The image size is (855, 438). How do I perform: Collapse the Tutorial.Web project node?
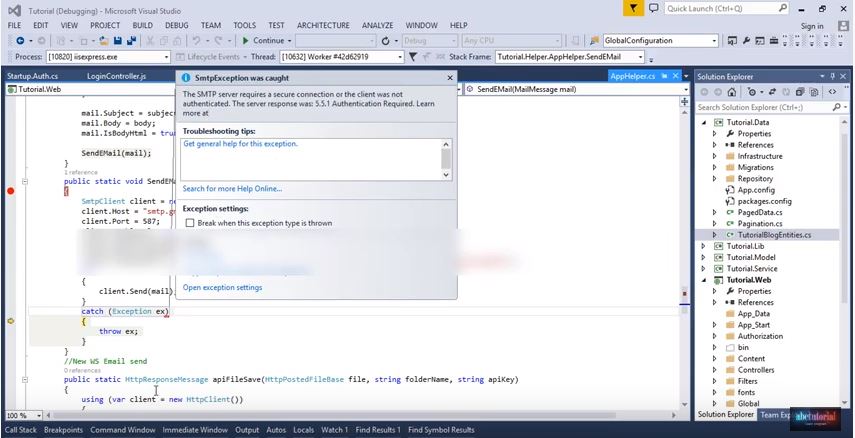pyautogui.click(x=704, y=280)
